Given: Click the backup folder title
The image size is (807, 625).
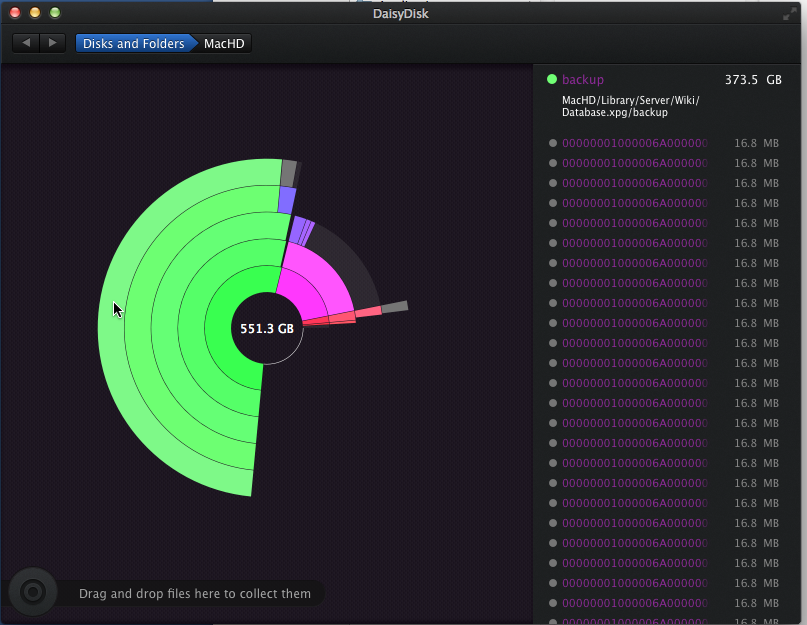Looking at the screenshot, I should tap(583, 79).
